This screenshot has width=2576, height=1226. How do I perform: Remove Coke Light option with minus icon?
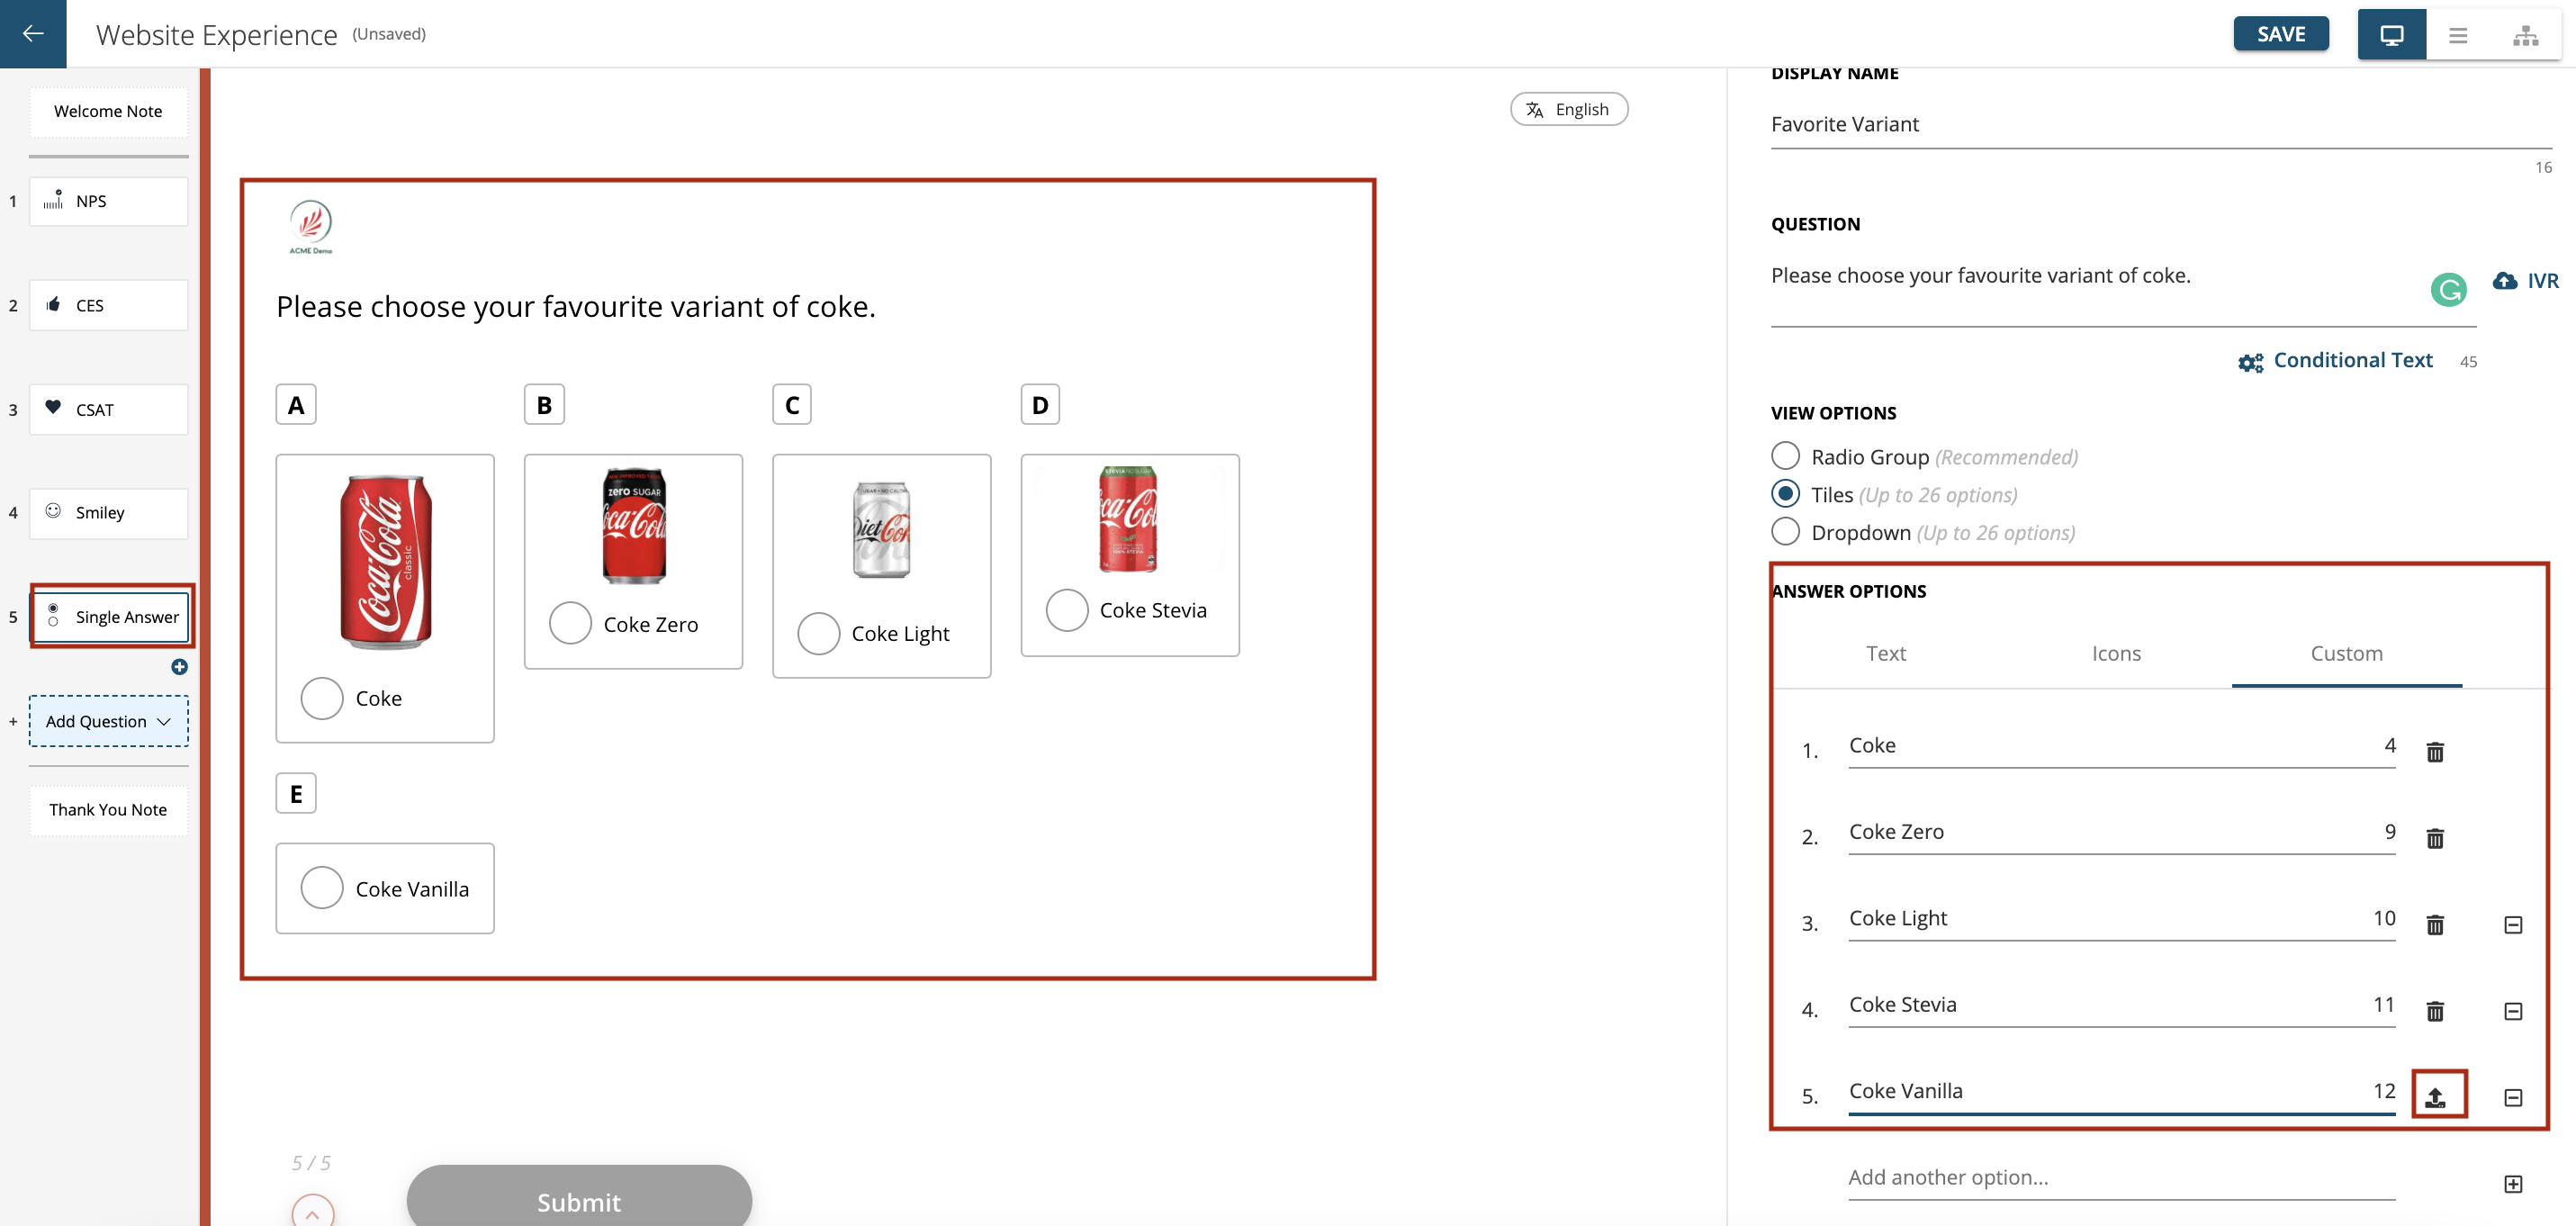click(2513, 925)
